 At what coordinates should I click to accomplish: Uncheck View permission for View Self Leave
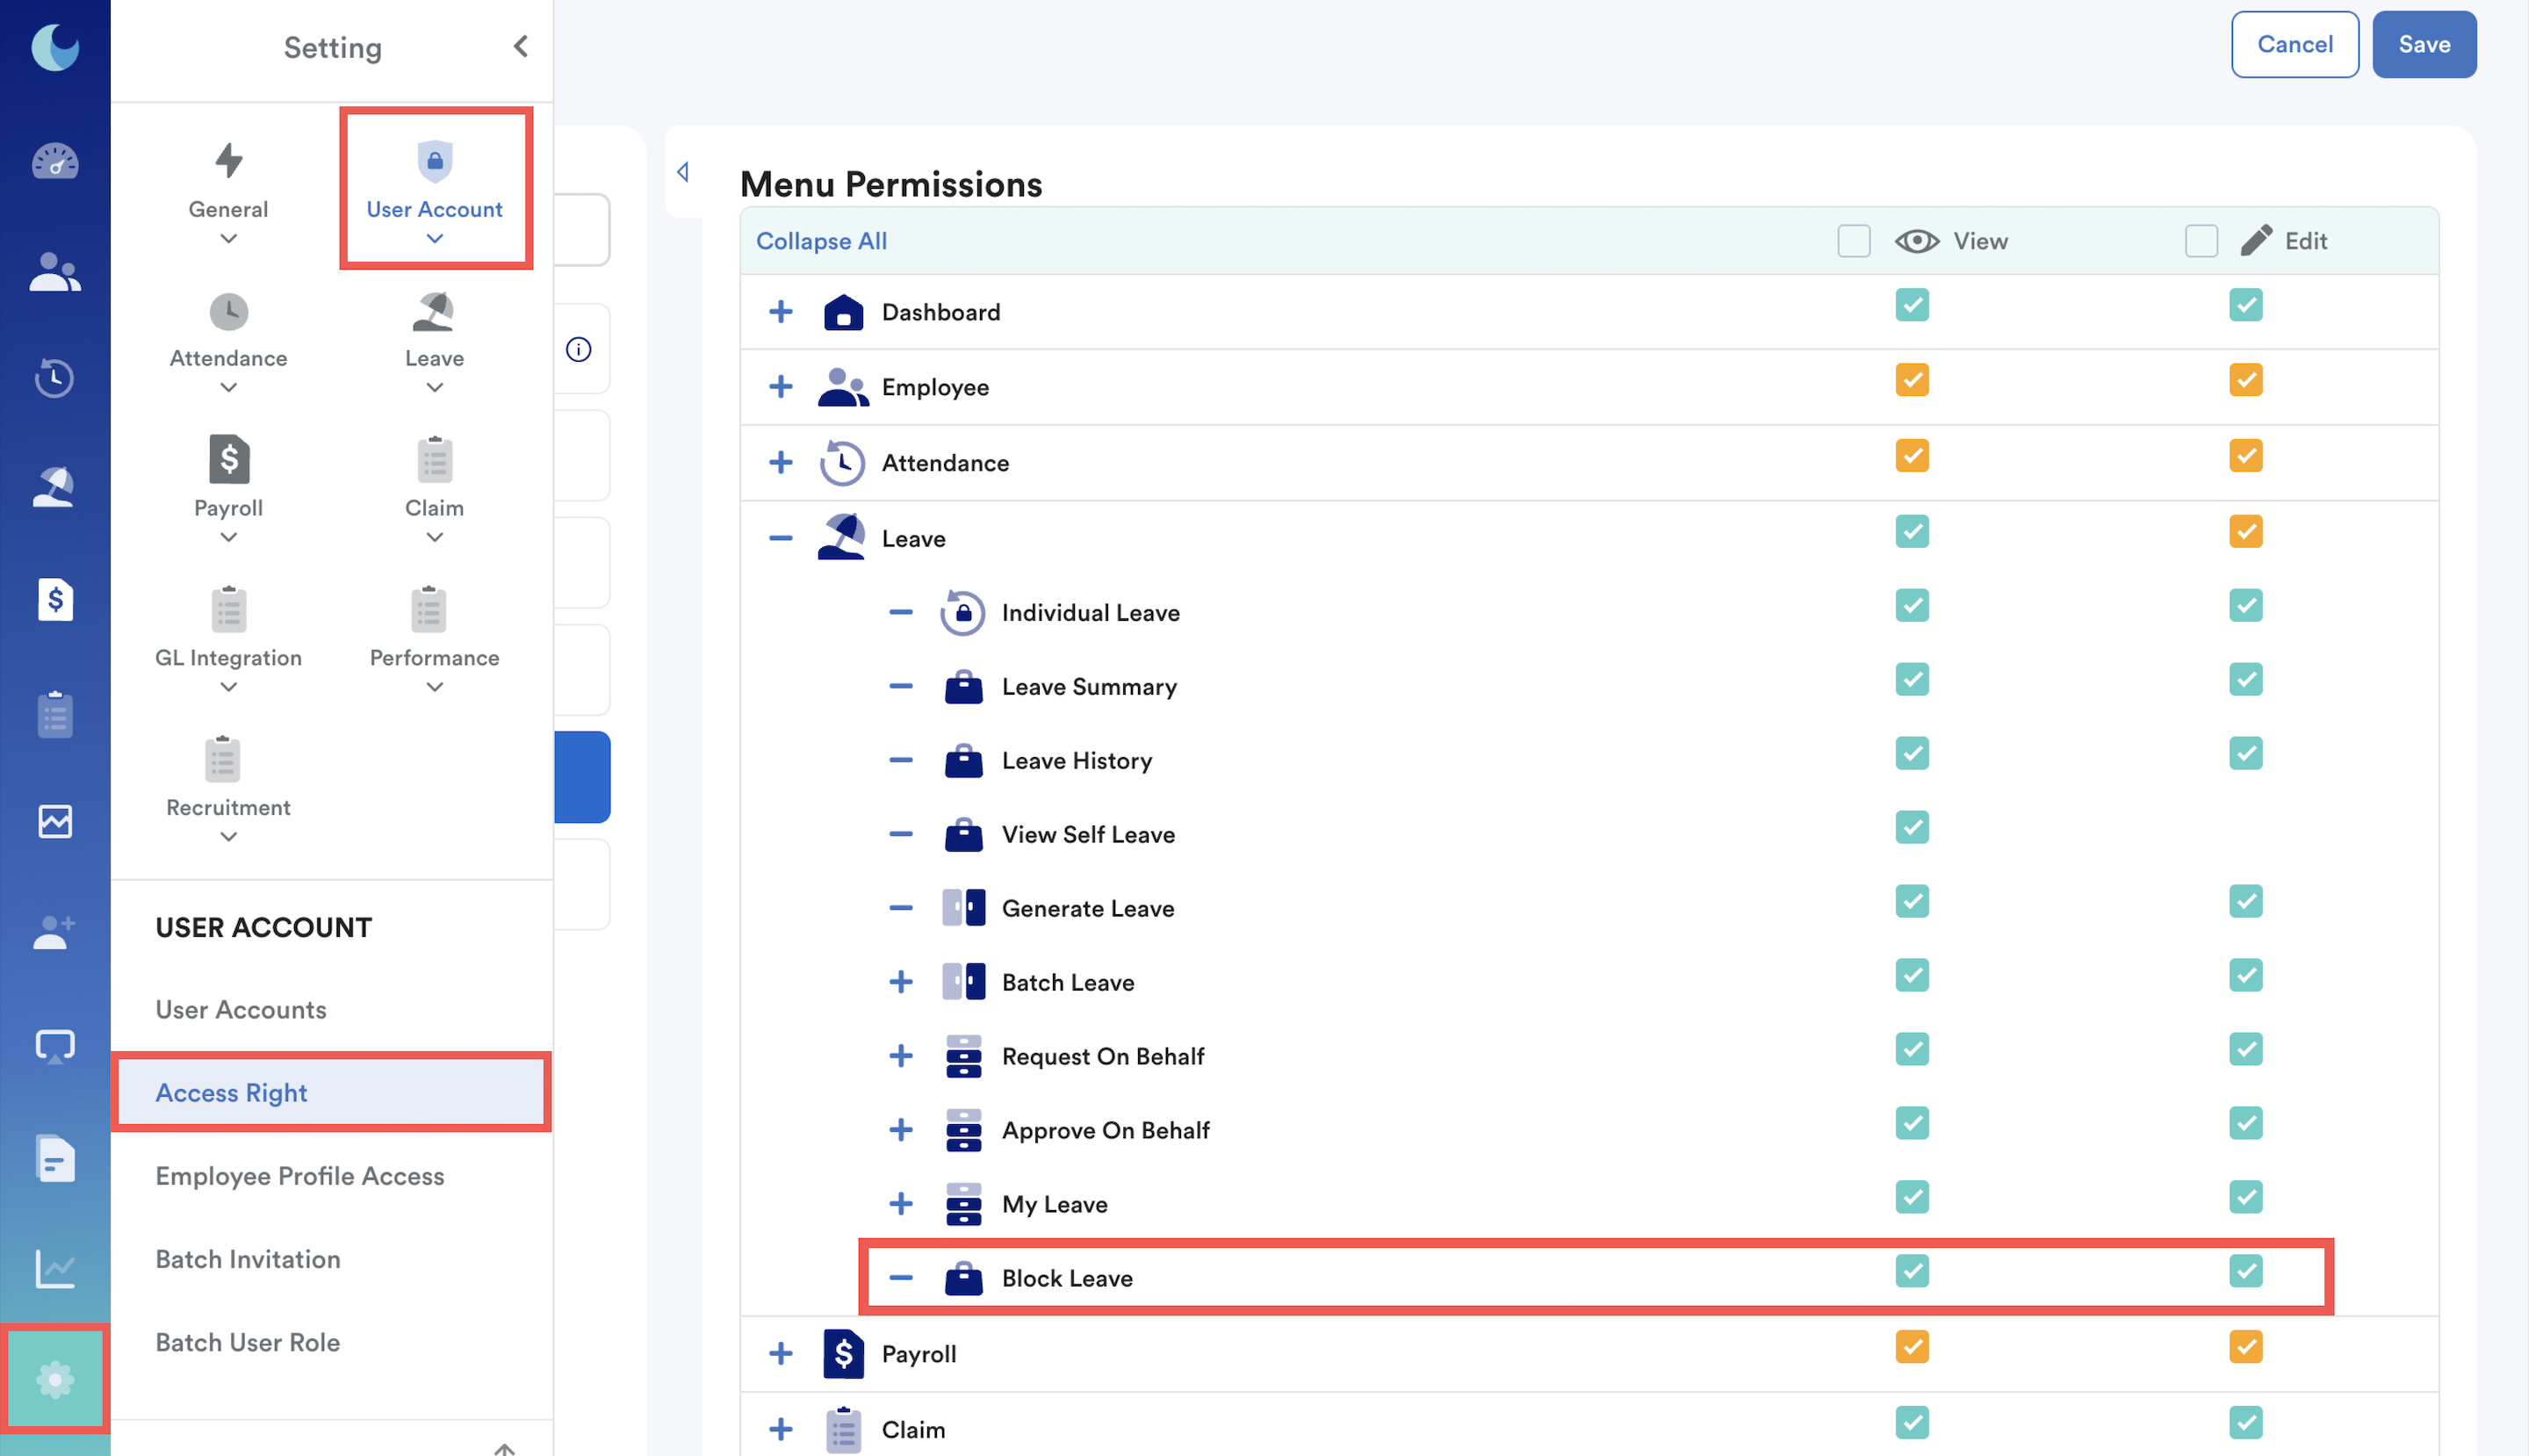tap(1911, 827)
